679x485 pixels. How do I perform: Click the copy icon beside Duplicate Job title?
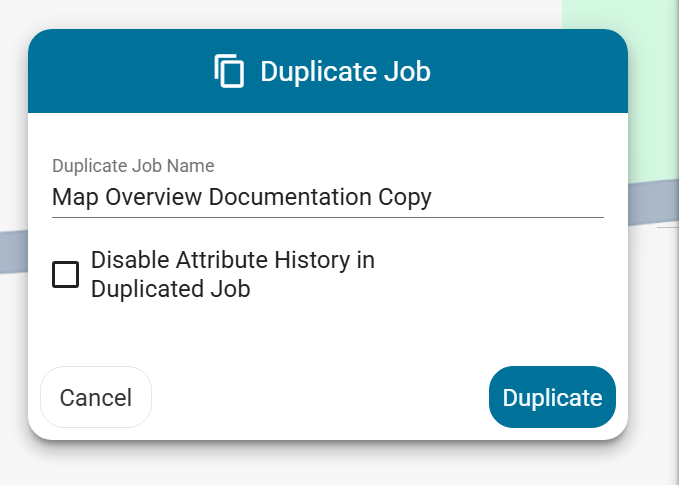pyautogui.click(x=229, y=71)
